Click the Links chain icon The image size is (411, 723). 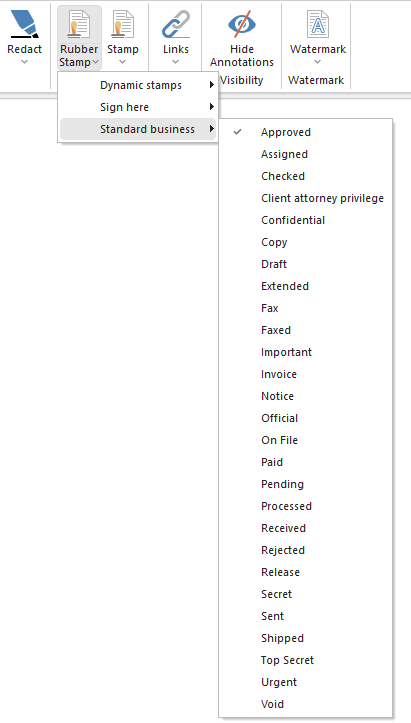176,24
